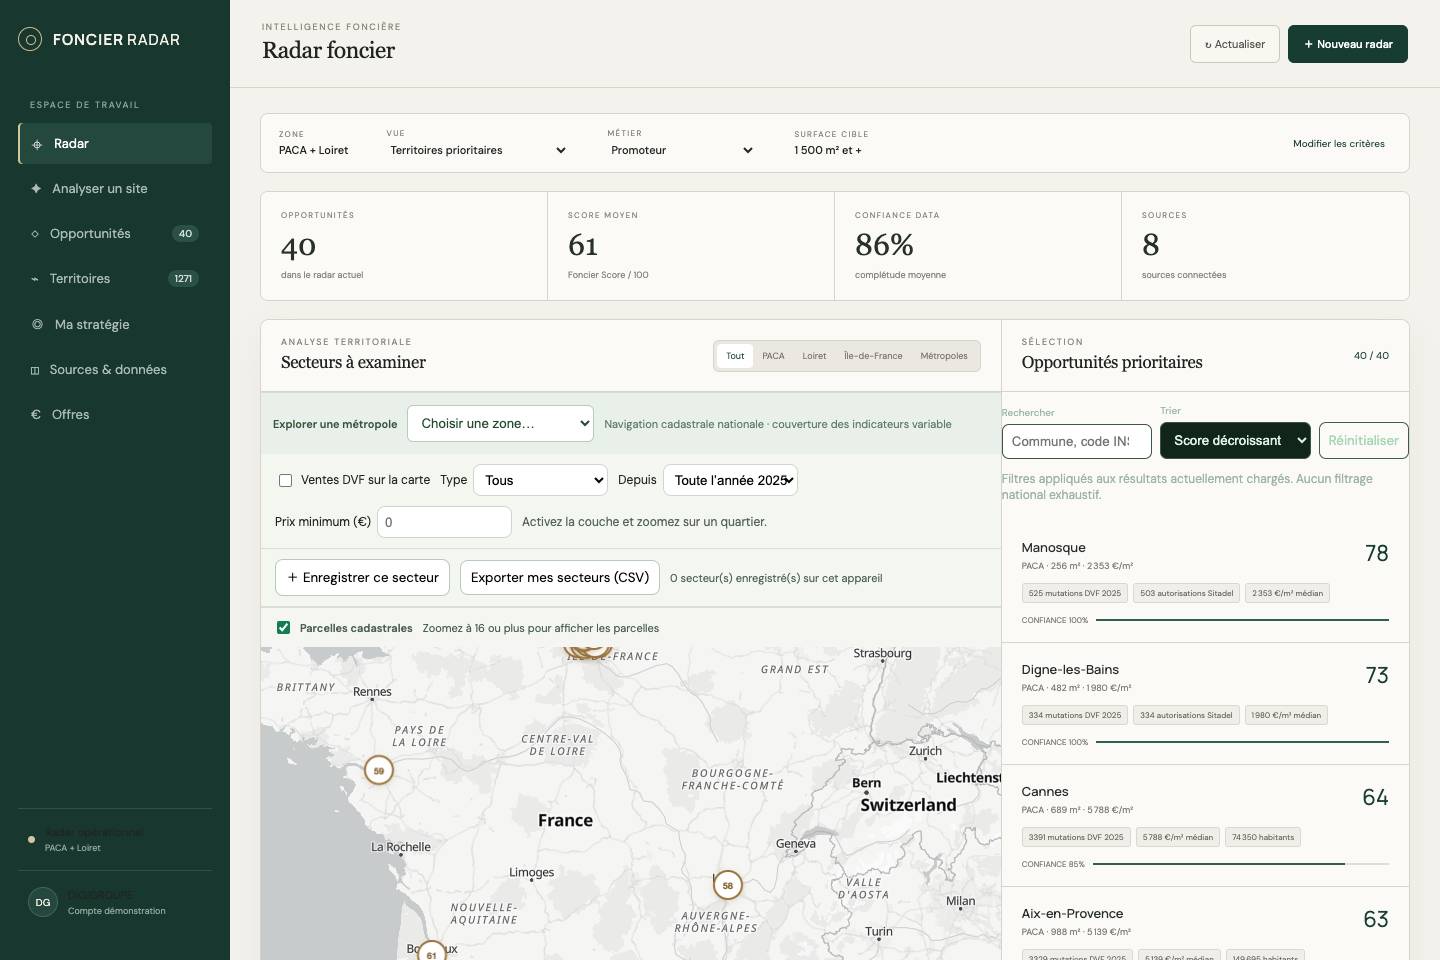The height and width of the screenshot is (960, 1440).
Task: Click the Foncier Radar logo icon
Action: [x=30, y=40]
